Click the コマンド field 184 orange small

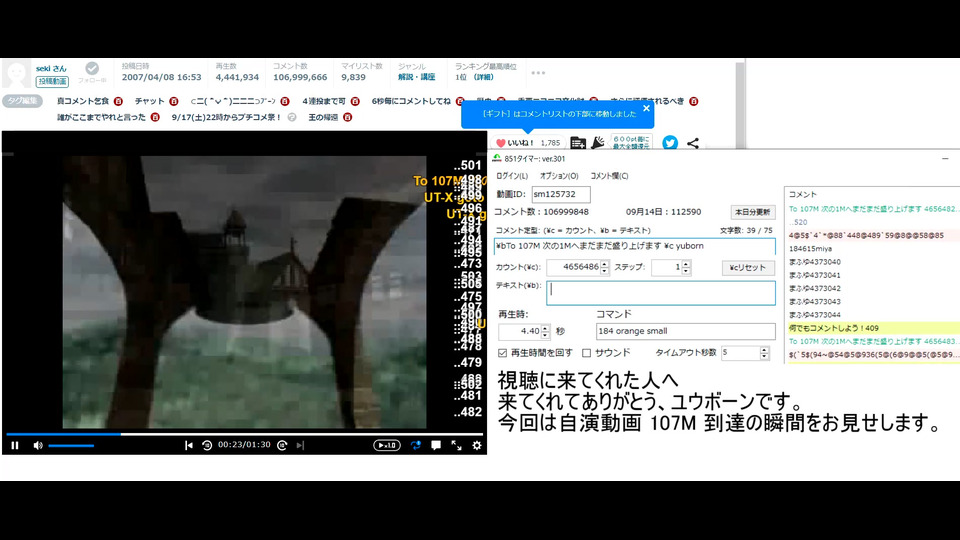pos(685,331)
